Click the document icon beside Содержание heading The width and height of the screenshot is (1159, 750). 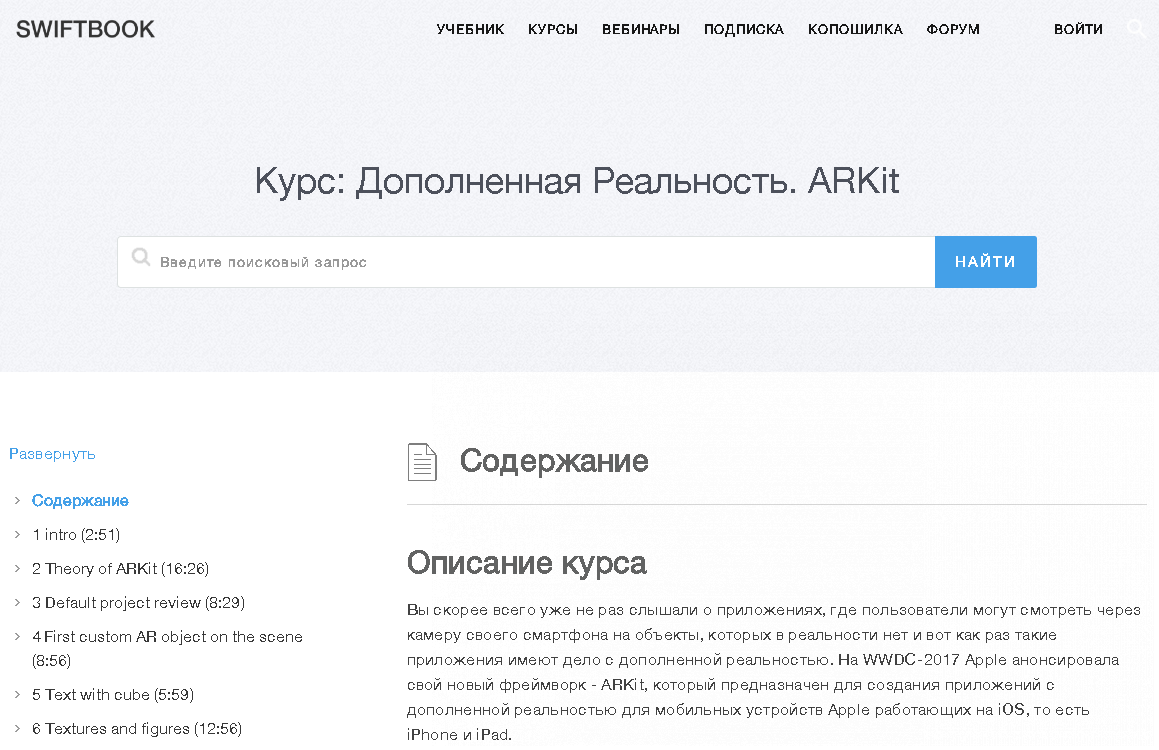(x=422, y=462)
